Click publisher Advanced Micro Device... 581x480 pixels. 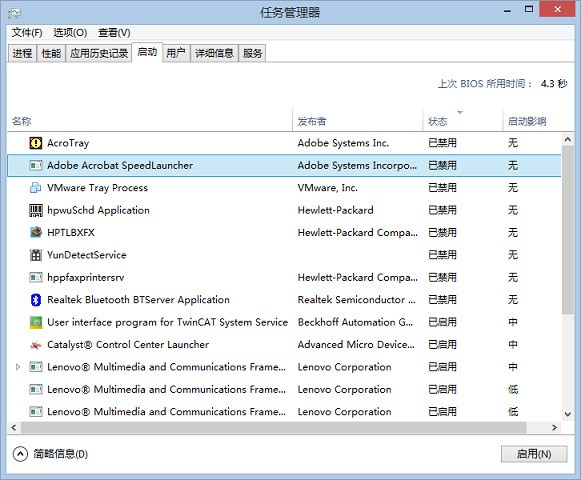click(356, 345)
